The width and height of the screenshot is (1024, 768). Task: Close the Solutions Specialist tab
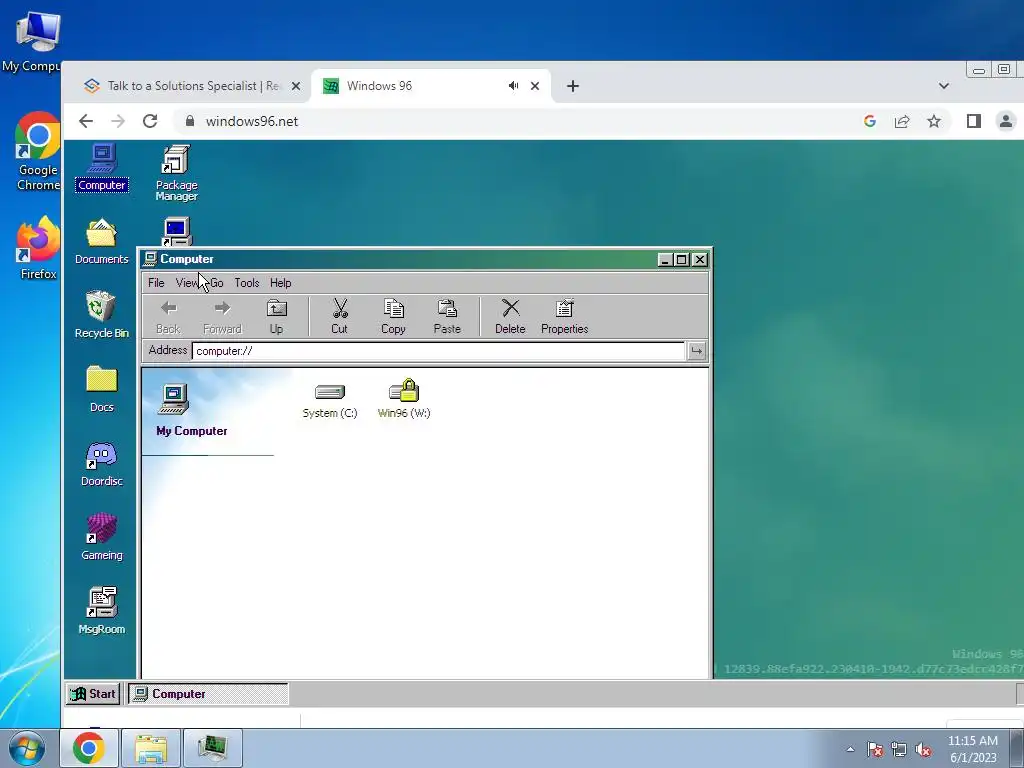[296, 86]
